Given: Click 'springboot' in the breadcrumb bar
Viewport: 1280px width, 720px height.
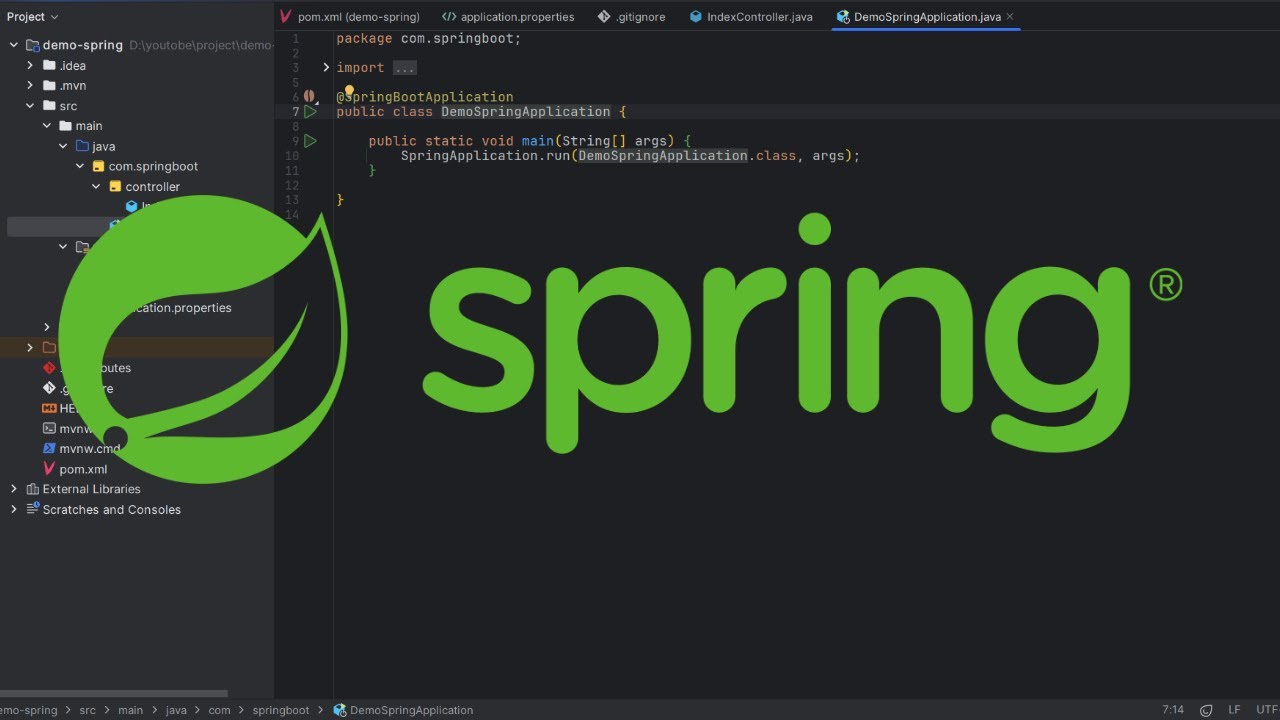Looking at the screenshot, I should tap(281, 710).
